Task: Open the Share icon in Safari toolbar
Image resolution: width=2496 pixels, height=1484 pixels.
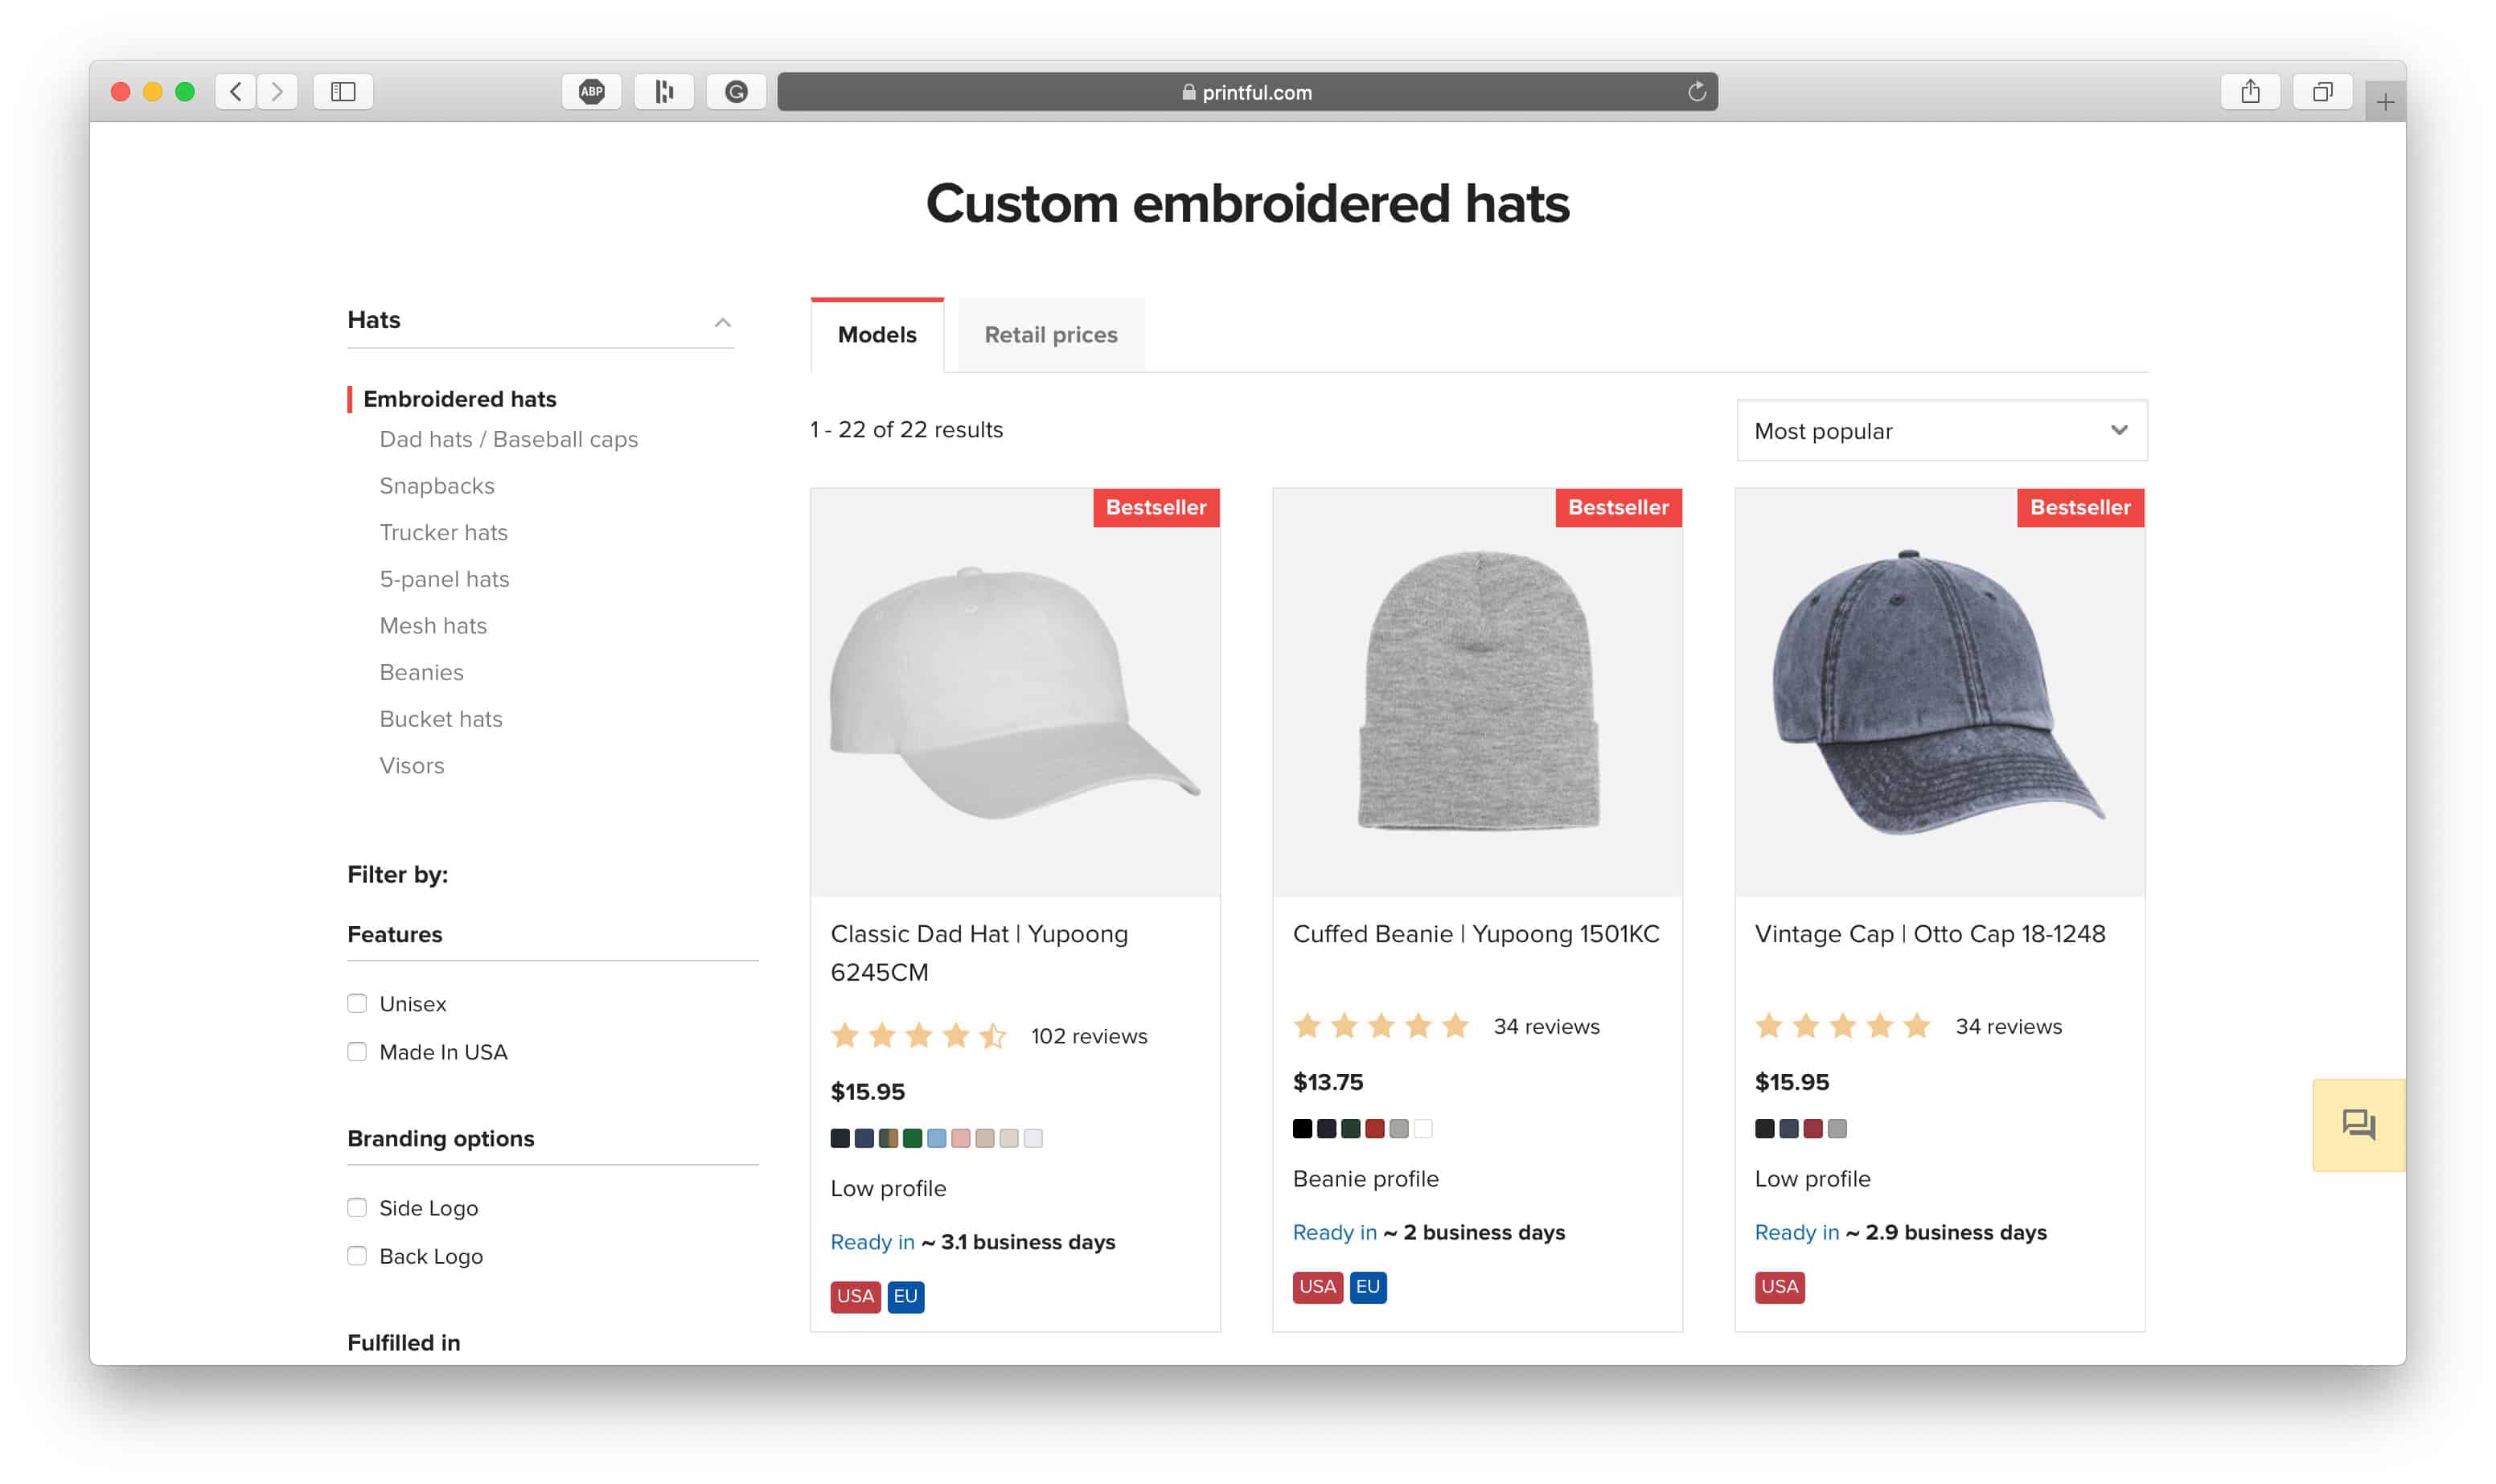Action: point(2250,92)
